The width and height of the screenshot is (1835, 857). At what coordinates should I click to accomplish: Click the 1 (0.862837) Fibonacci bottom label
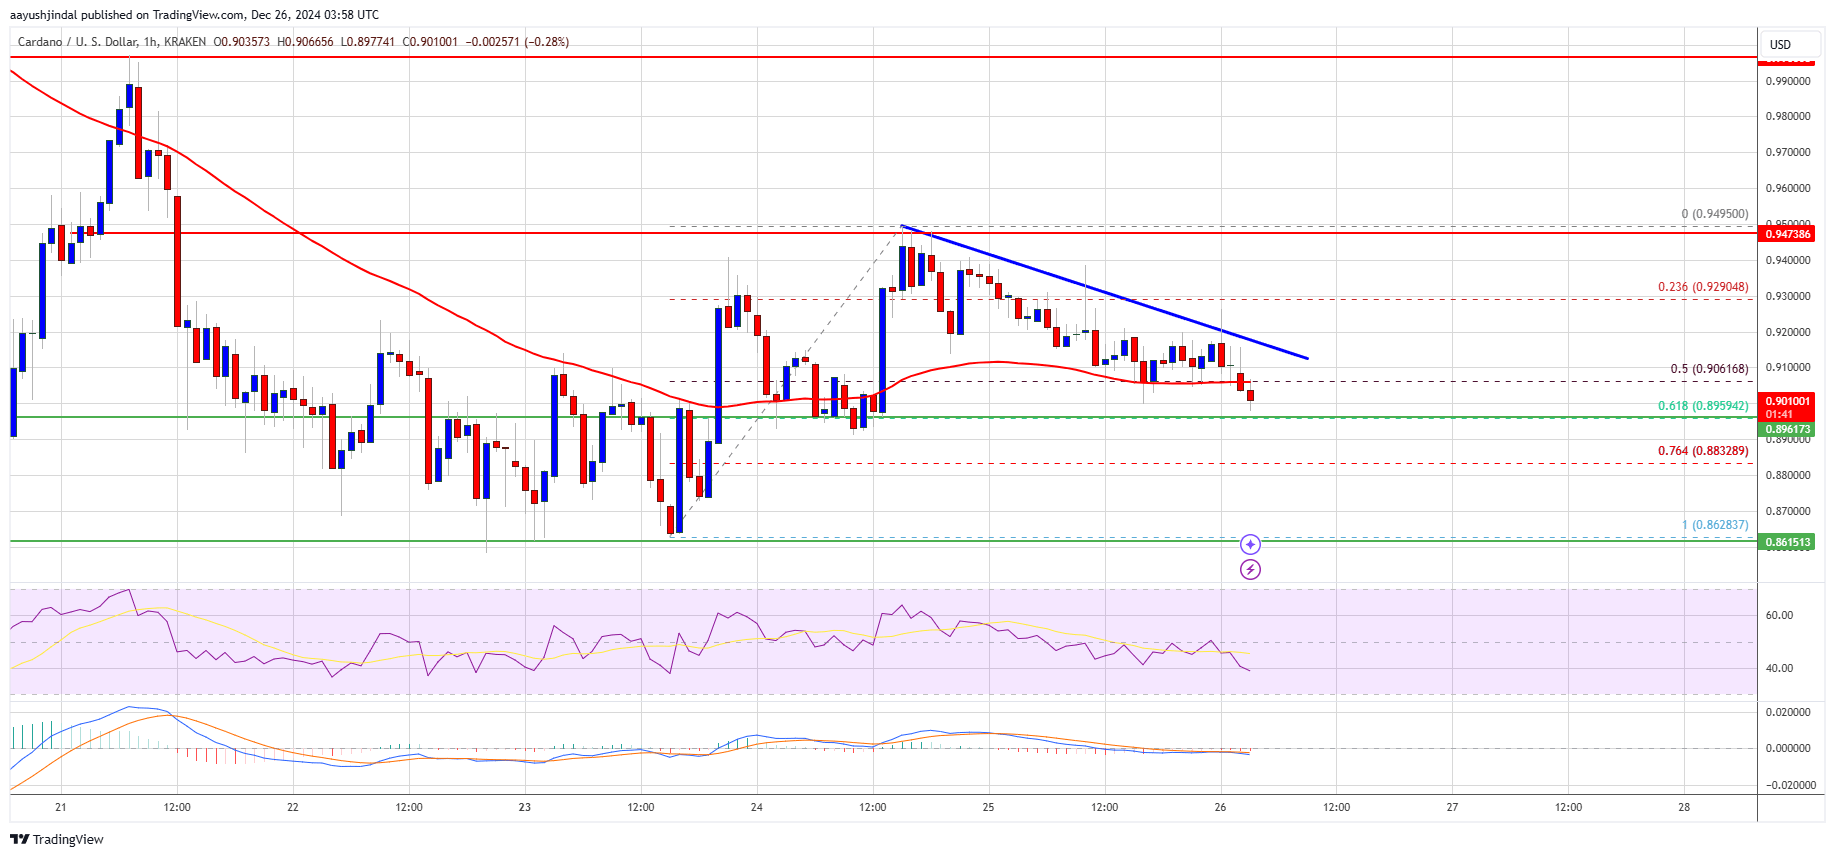click(1715, 525)
